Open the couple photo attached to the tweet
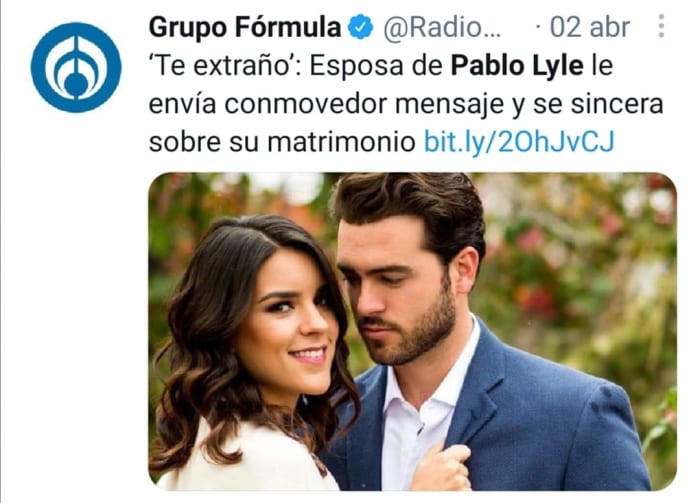700x503 pixels. (x=412, y=331)
